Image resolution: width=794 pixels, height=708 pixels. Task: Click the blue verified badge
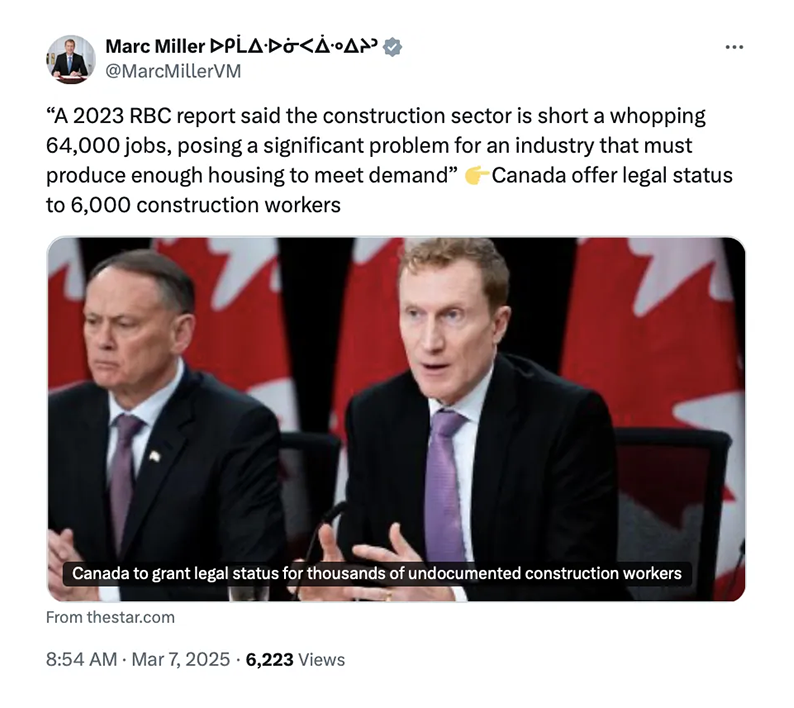[x=393, y=47]
